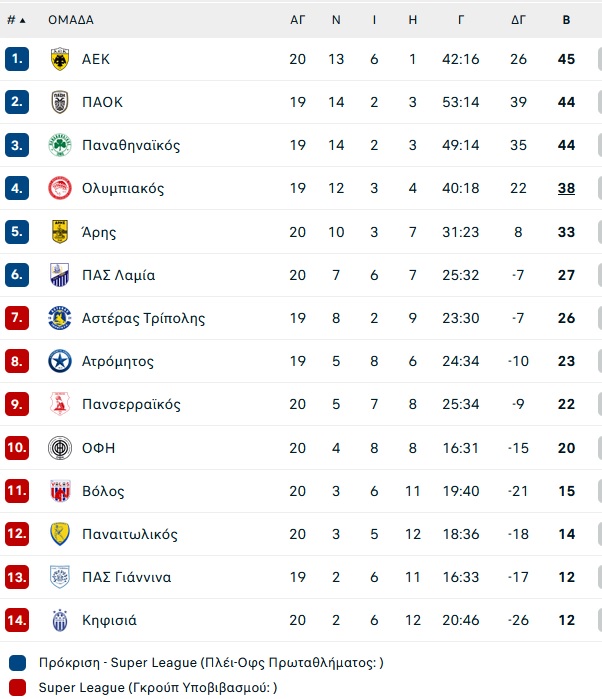This screenshot has height=699, width=602.
Task: Open the Παναθηναϊκός shamrock crest
Action: pyautogui.click(x=60, y=145)
